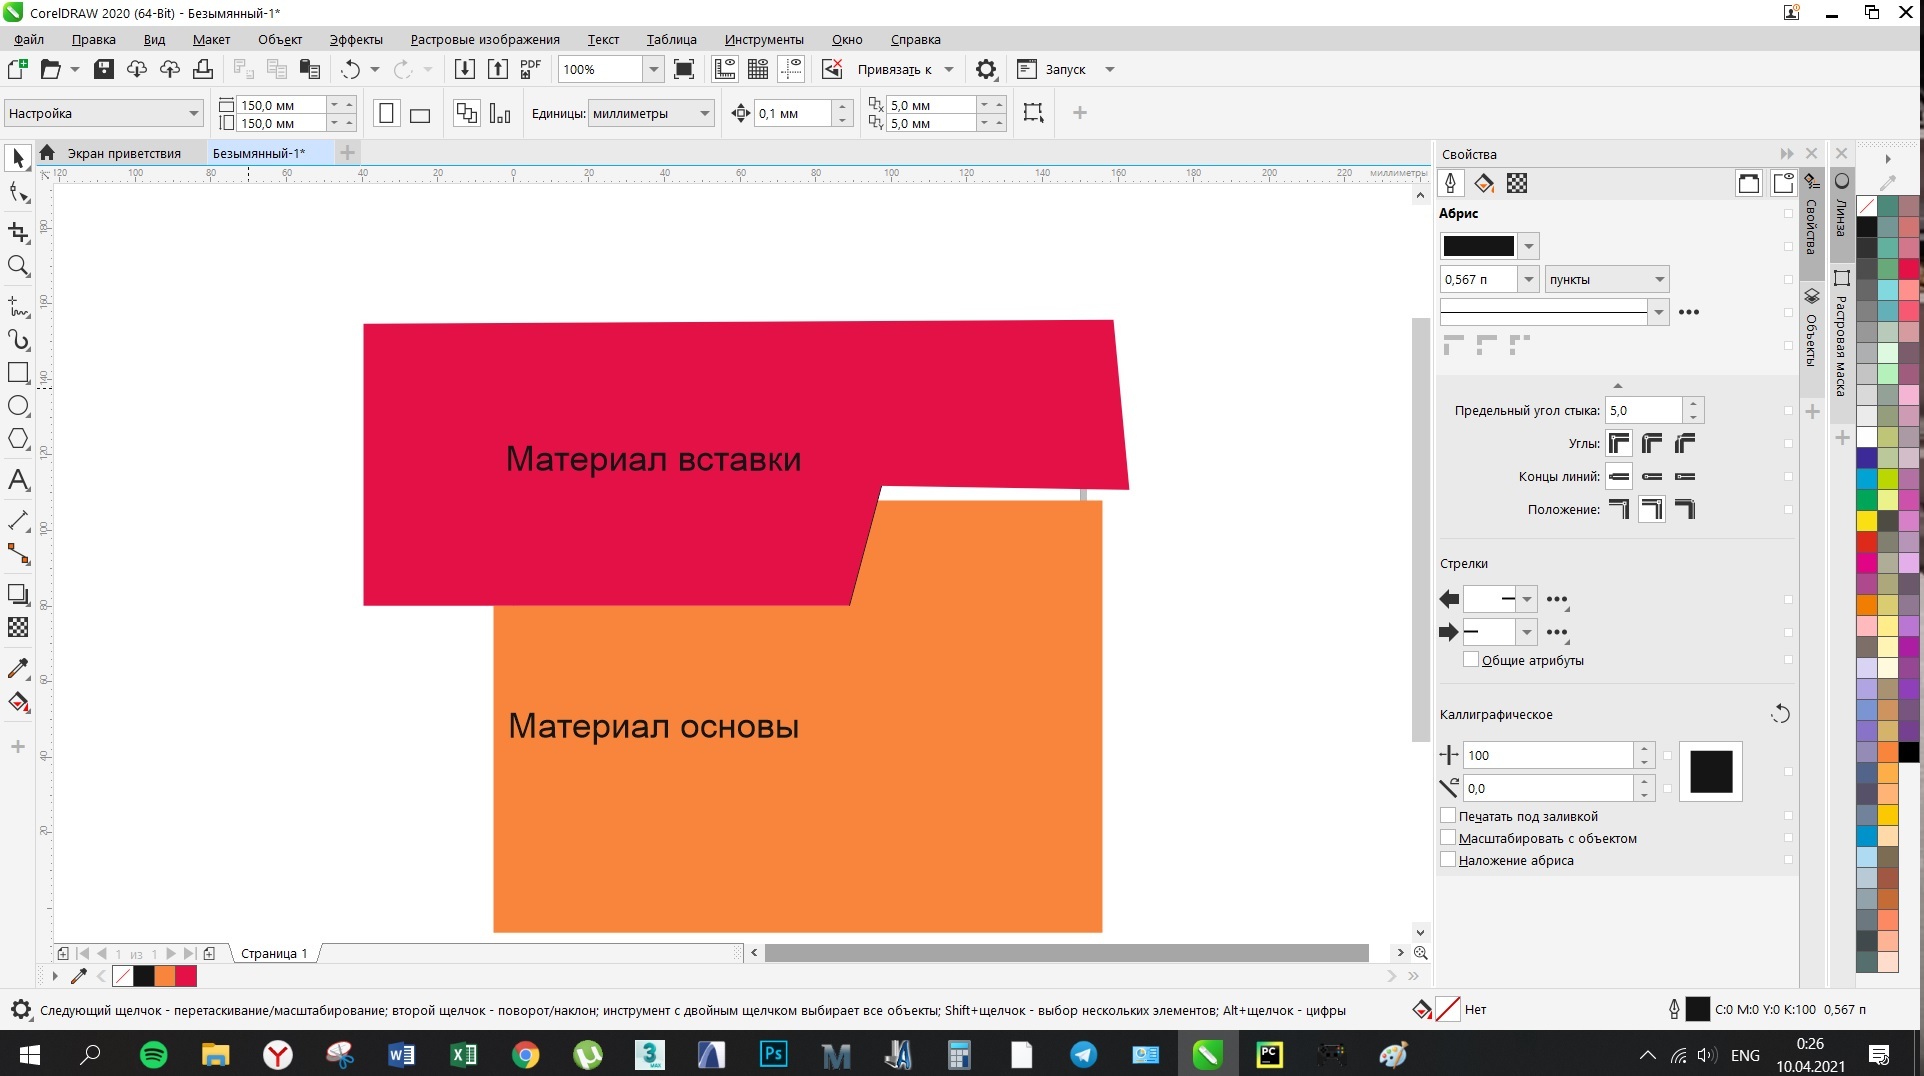Select the Pick tool in the toolbox

click(18, 158)
